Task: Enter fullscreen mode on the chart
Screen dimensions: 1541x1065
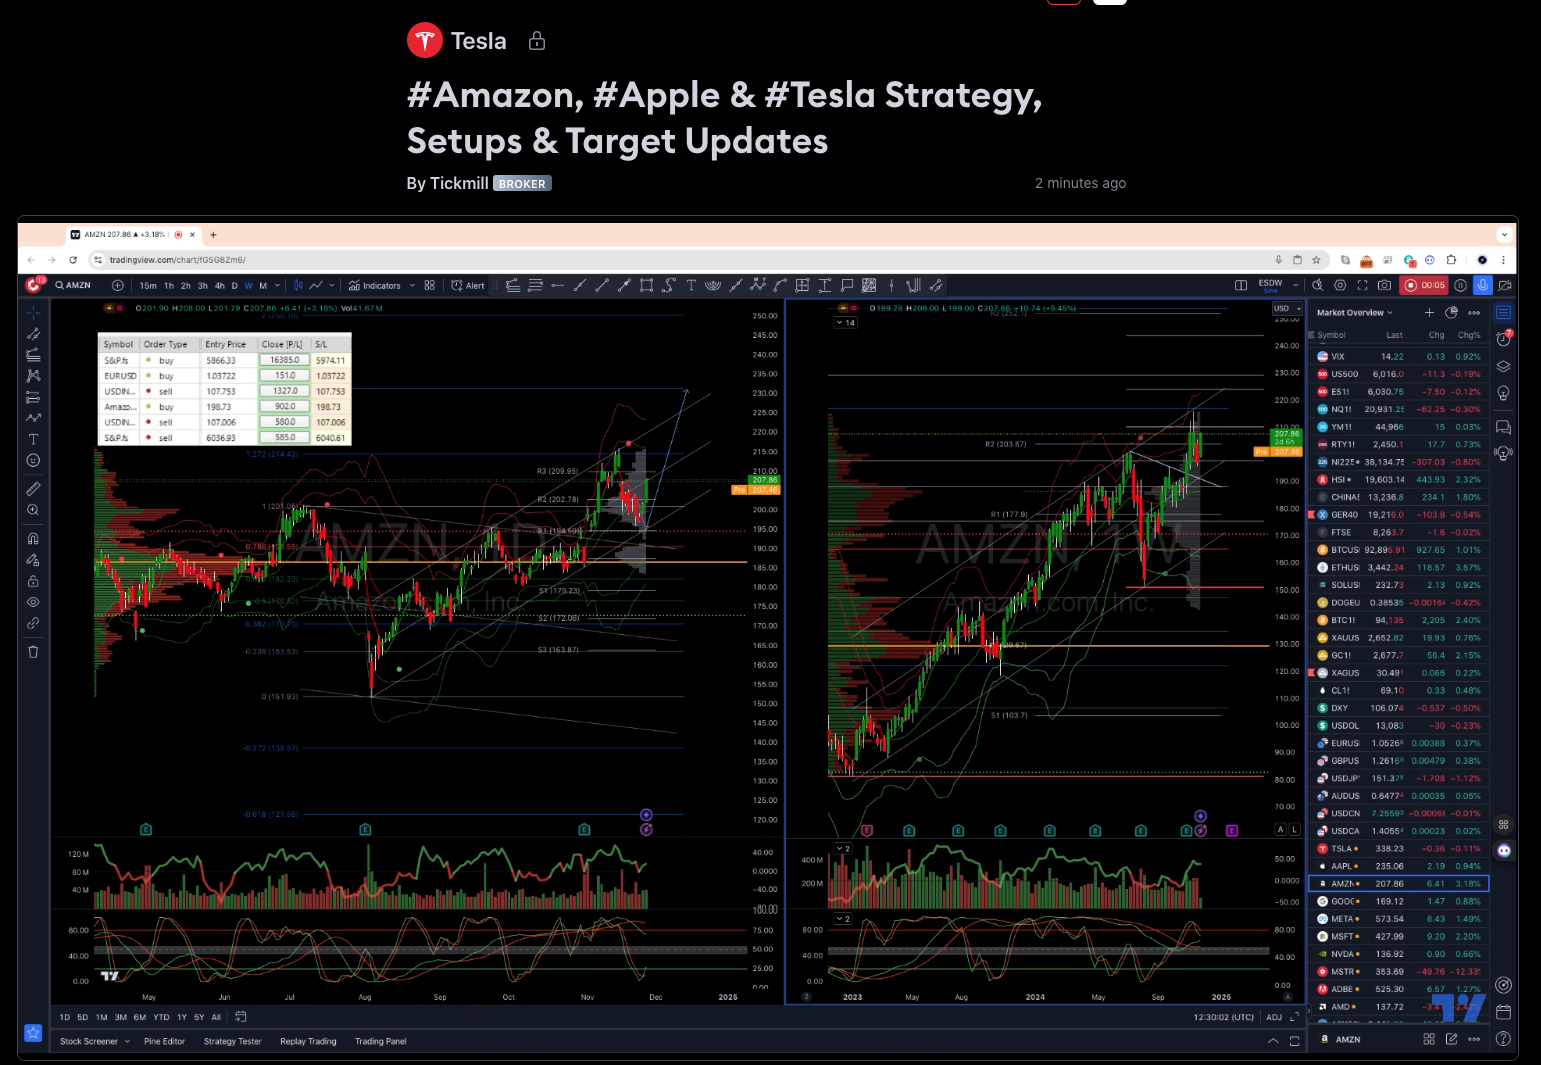Action: [x=1362, y=285]
